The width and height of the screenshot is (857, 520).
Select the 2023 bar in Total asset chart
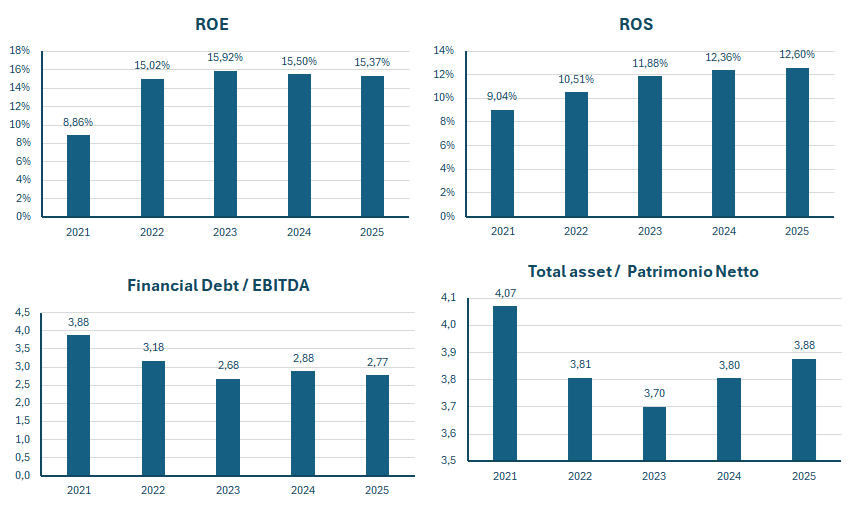click(654, 434)
